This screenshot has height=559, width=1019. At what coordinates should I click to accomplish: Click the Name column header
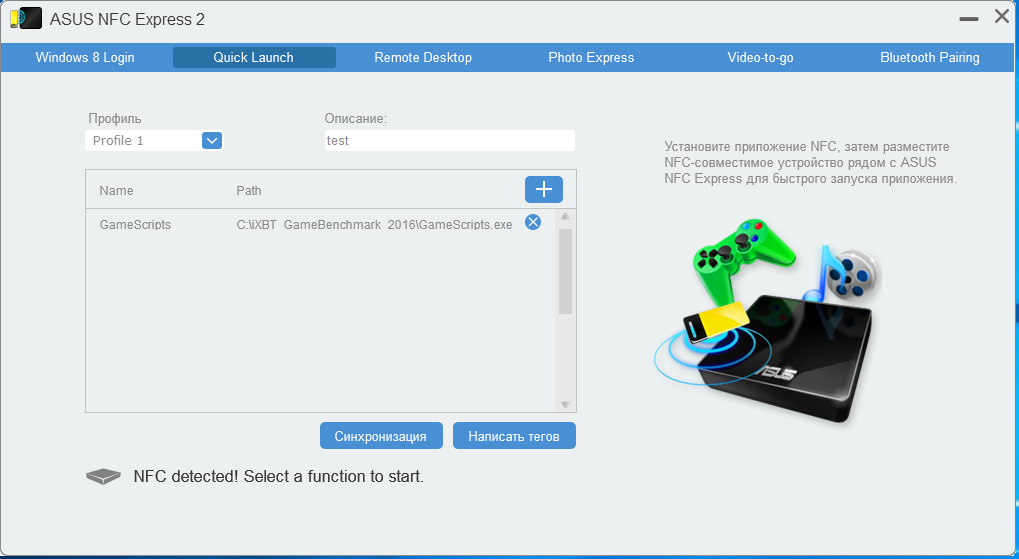click(x=116, y=190)
